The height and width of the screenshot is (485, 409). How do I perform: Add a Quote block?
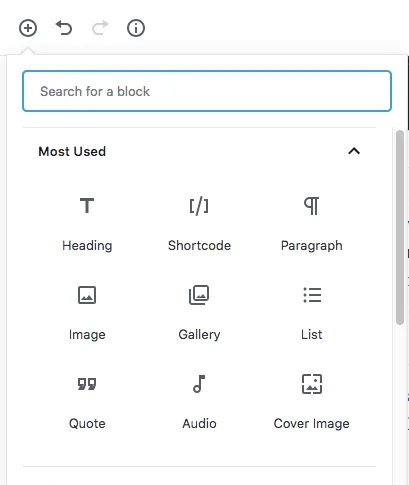pyautogui.click(x=87, y=402)
